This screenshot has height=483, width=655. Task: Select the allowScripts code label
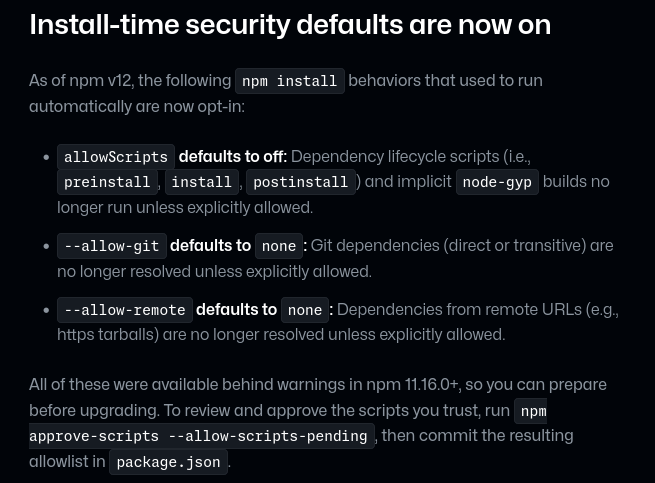pos(116,157)
